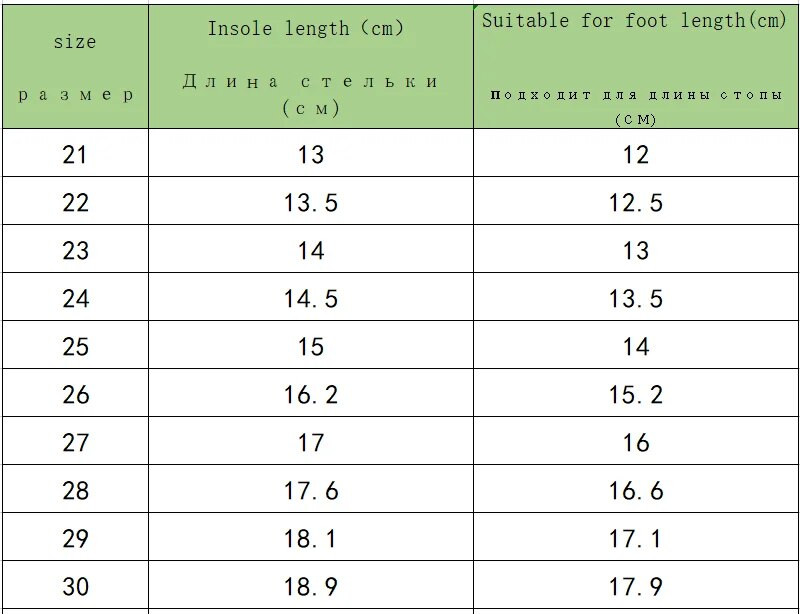
Task: Select size 27 row label
Action: tap(75, 443)
